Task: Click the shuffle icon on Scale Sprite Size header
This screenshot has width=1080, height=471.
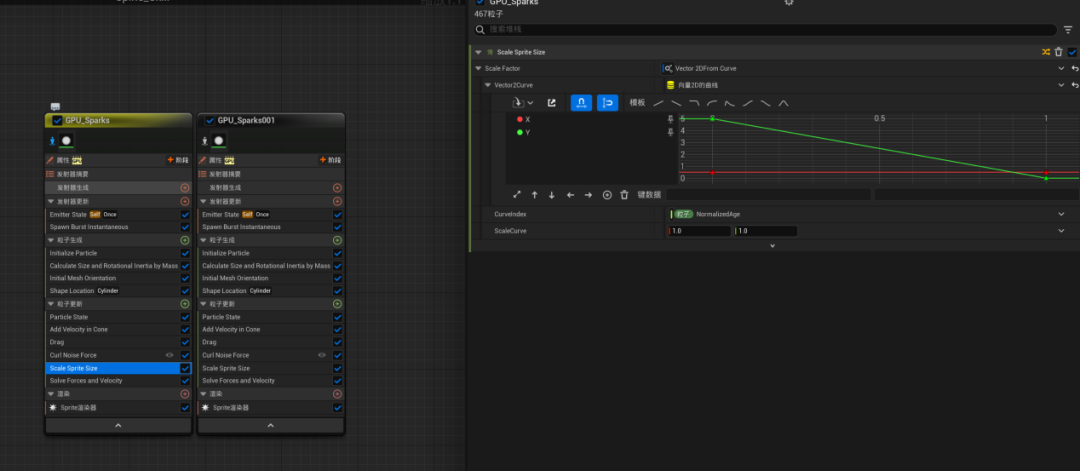Action: pos(1046,52)
